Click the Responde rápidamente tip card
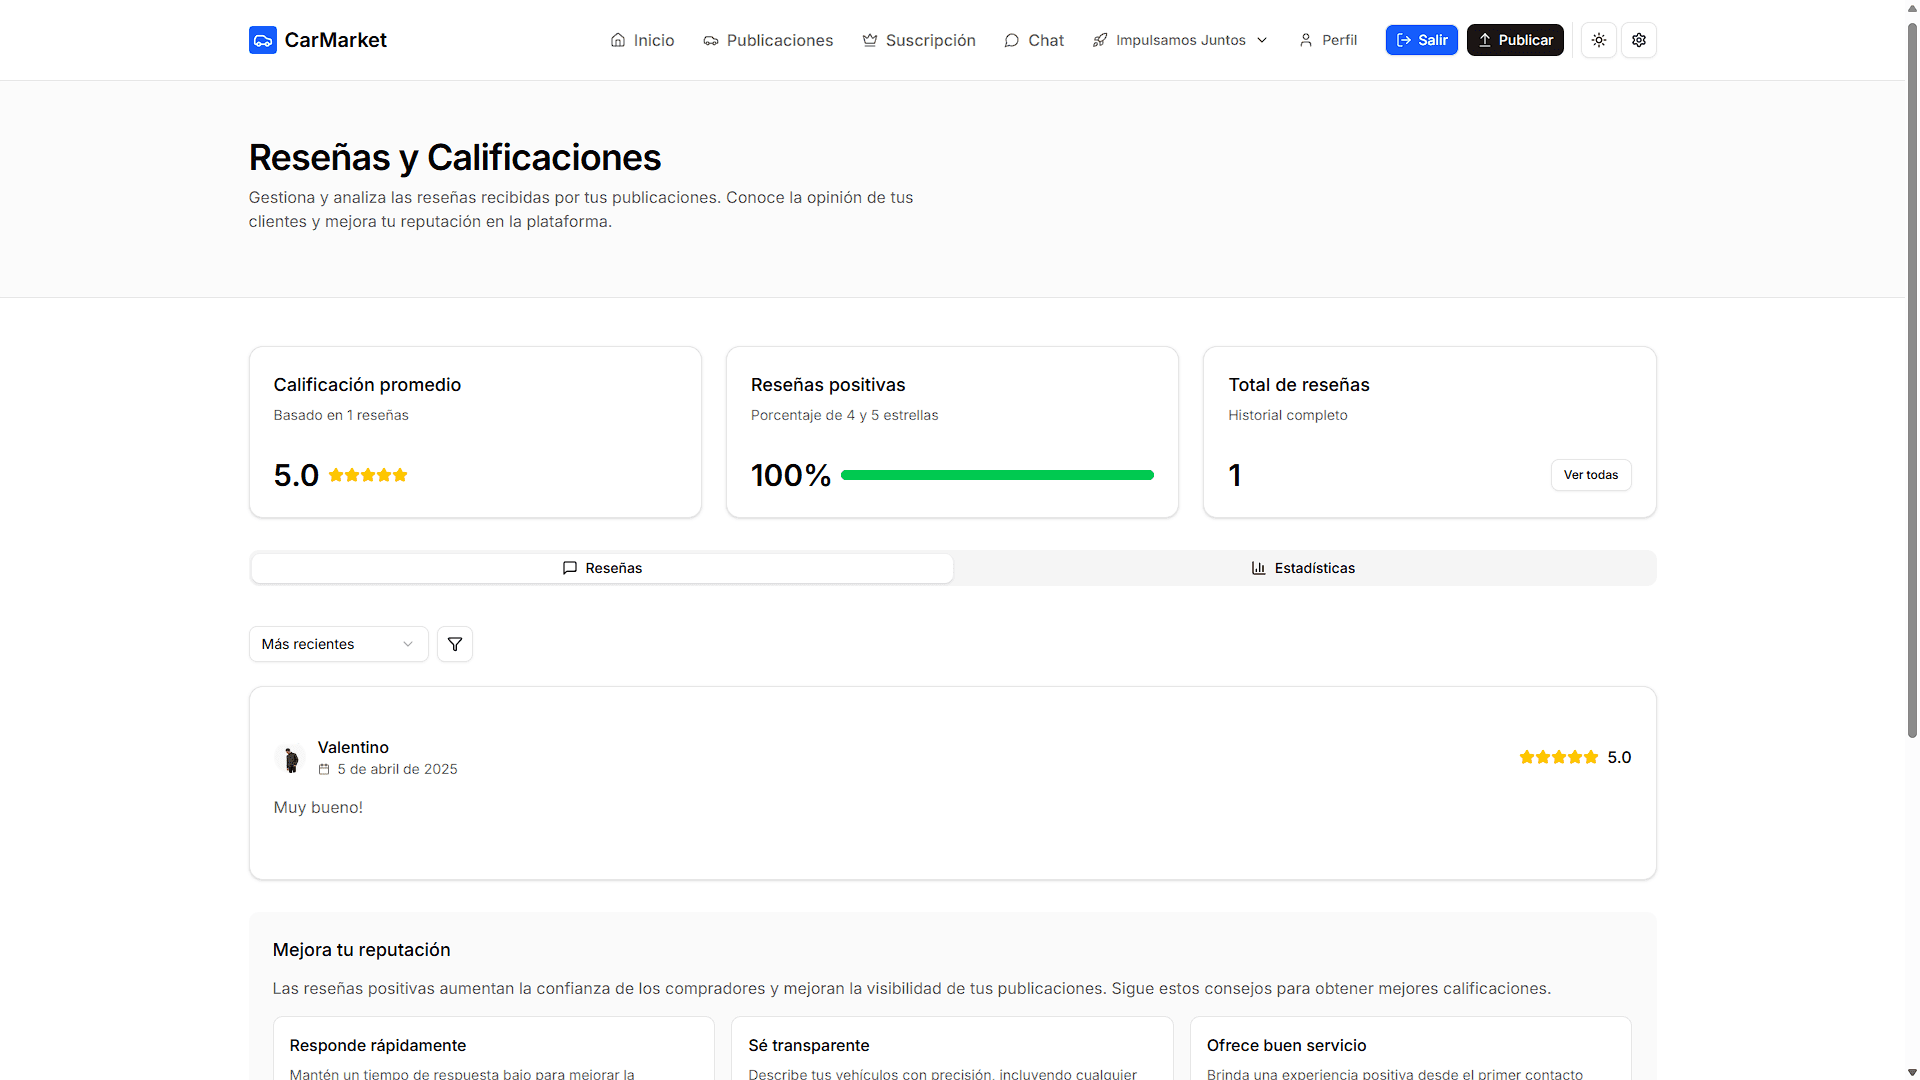The width and height of the screenshot is (1920, 1080). tap(494, 1048)
